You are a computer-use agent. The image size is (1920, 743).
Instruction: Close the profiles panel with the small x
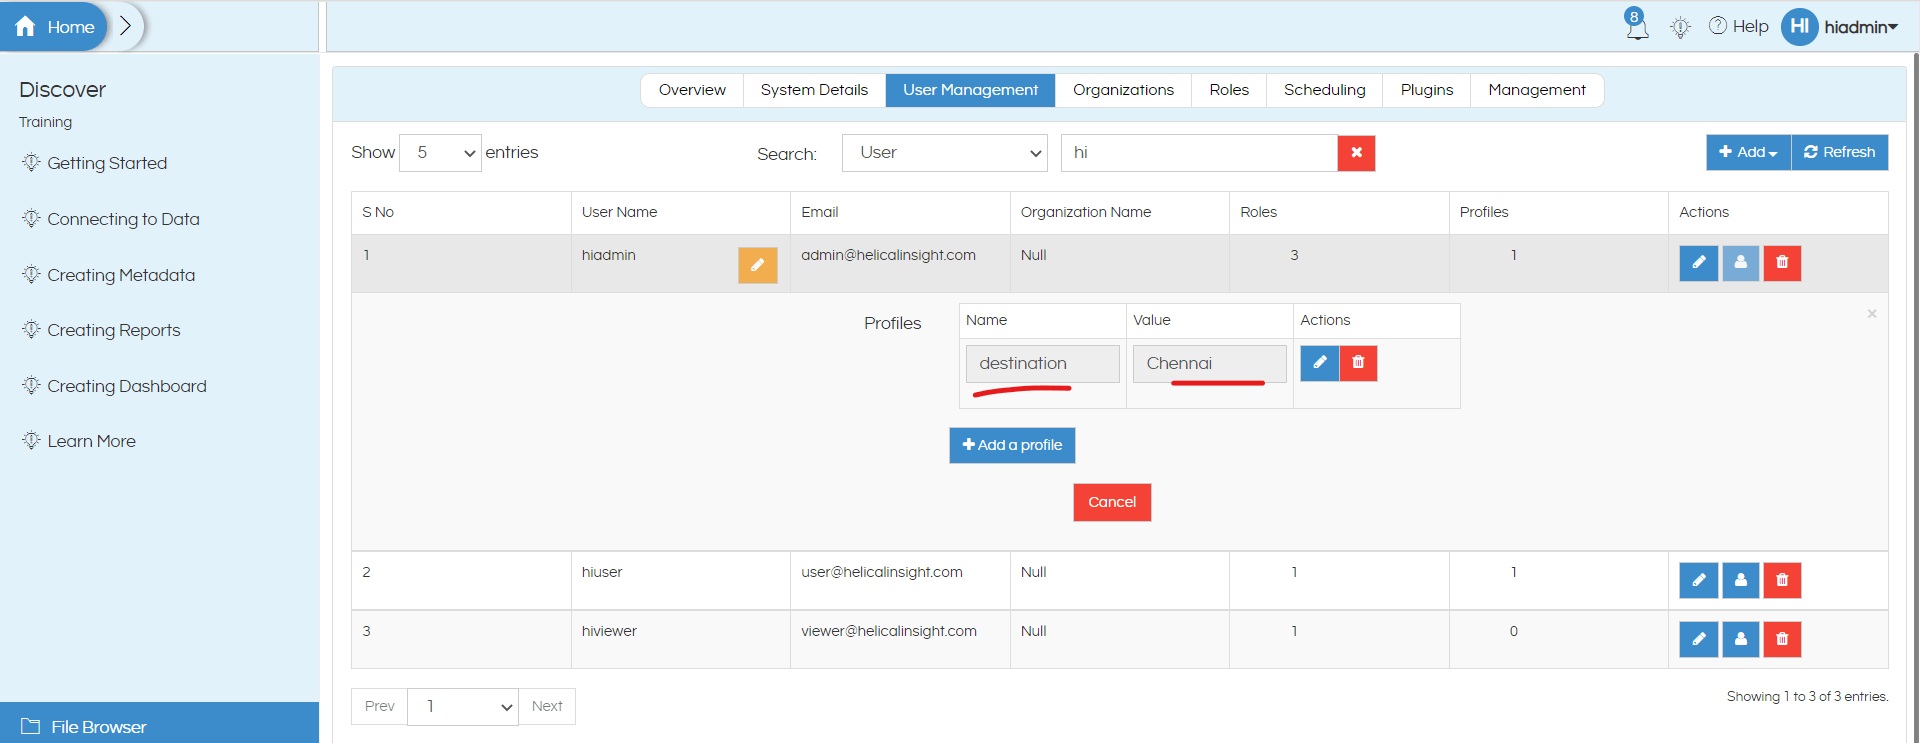click(x=1872, y=314)
